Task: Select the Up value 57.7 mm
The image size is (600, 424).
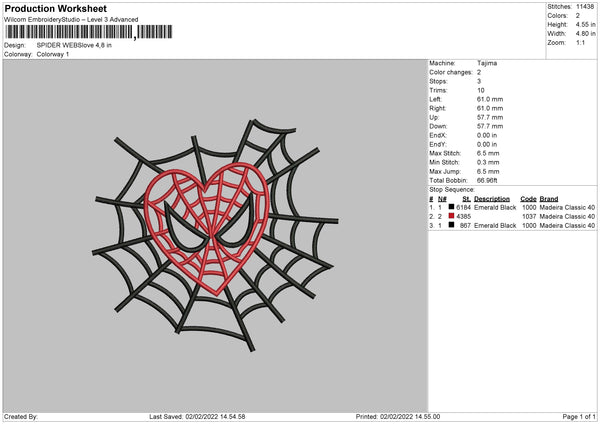Action: [x=490, y=117]
